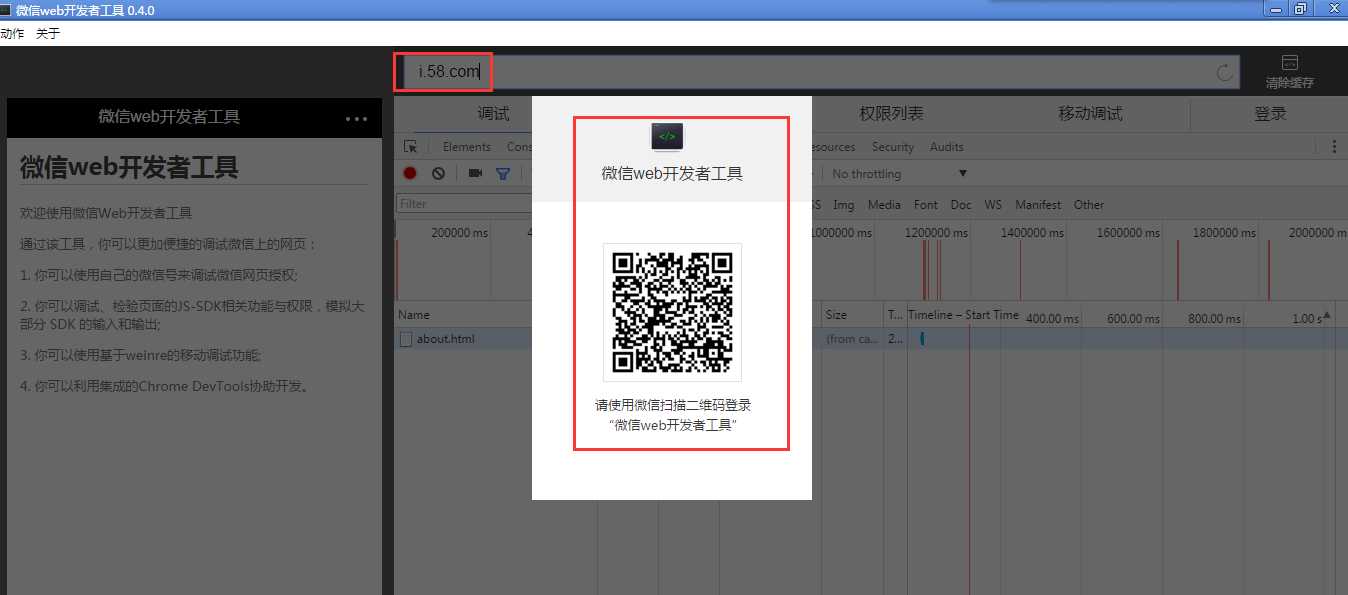Sort by the Name column header
The image size is (1348, 595).
point(414,315)
